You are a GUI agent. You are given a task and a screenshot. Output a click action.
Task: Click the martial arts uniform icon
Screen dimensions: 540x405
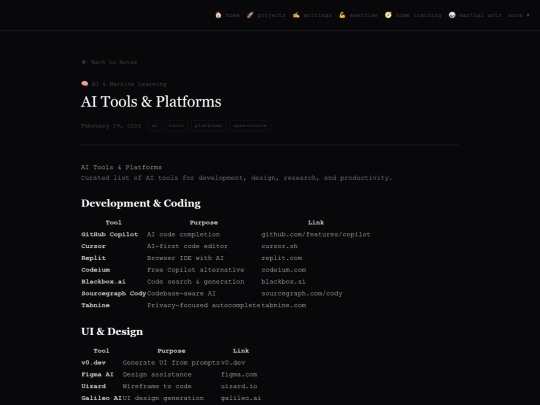click(x=452, y=15)
